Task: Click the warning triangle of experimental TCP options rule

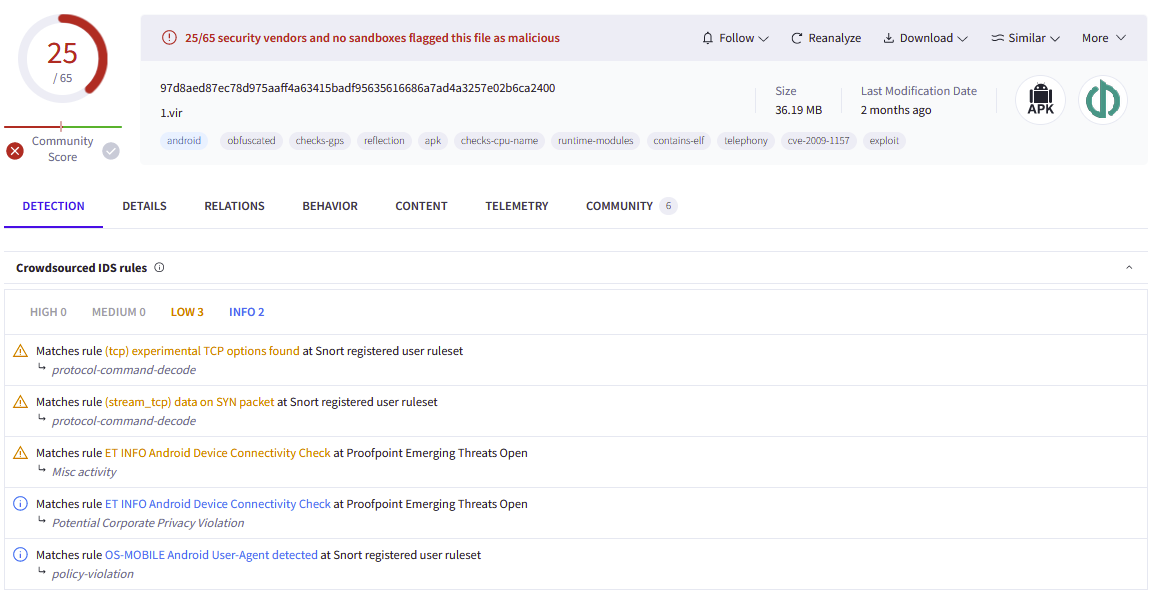Action: coord(21,351)
